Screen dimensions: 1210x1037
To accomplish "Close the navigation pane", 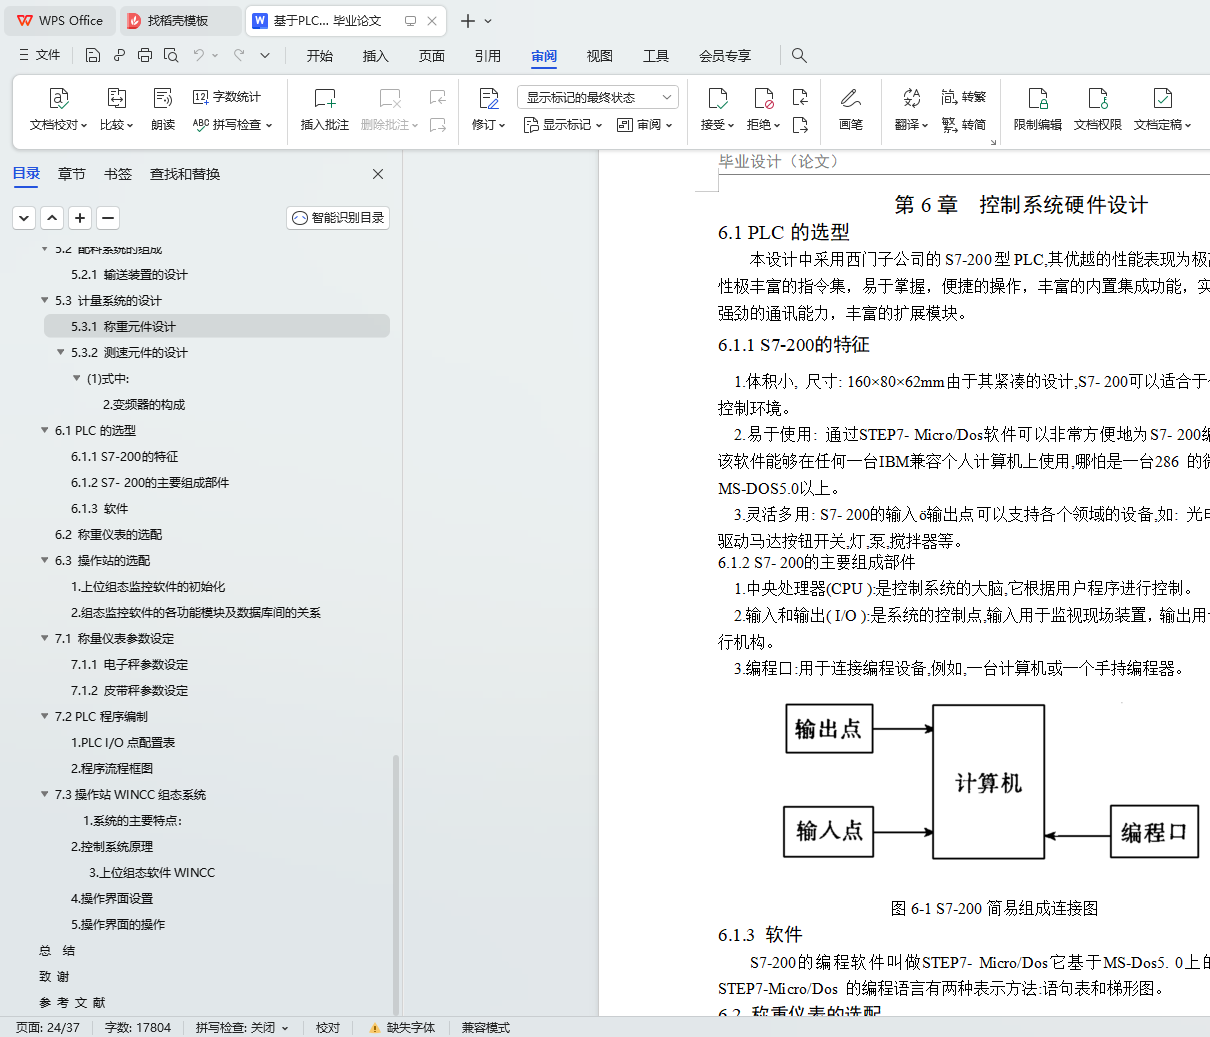I will click(x=378, y=174).
